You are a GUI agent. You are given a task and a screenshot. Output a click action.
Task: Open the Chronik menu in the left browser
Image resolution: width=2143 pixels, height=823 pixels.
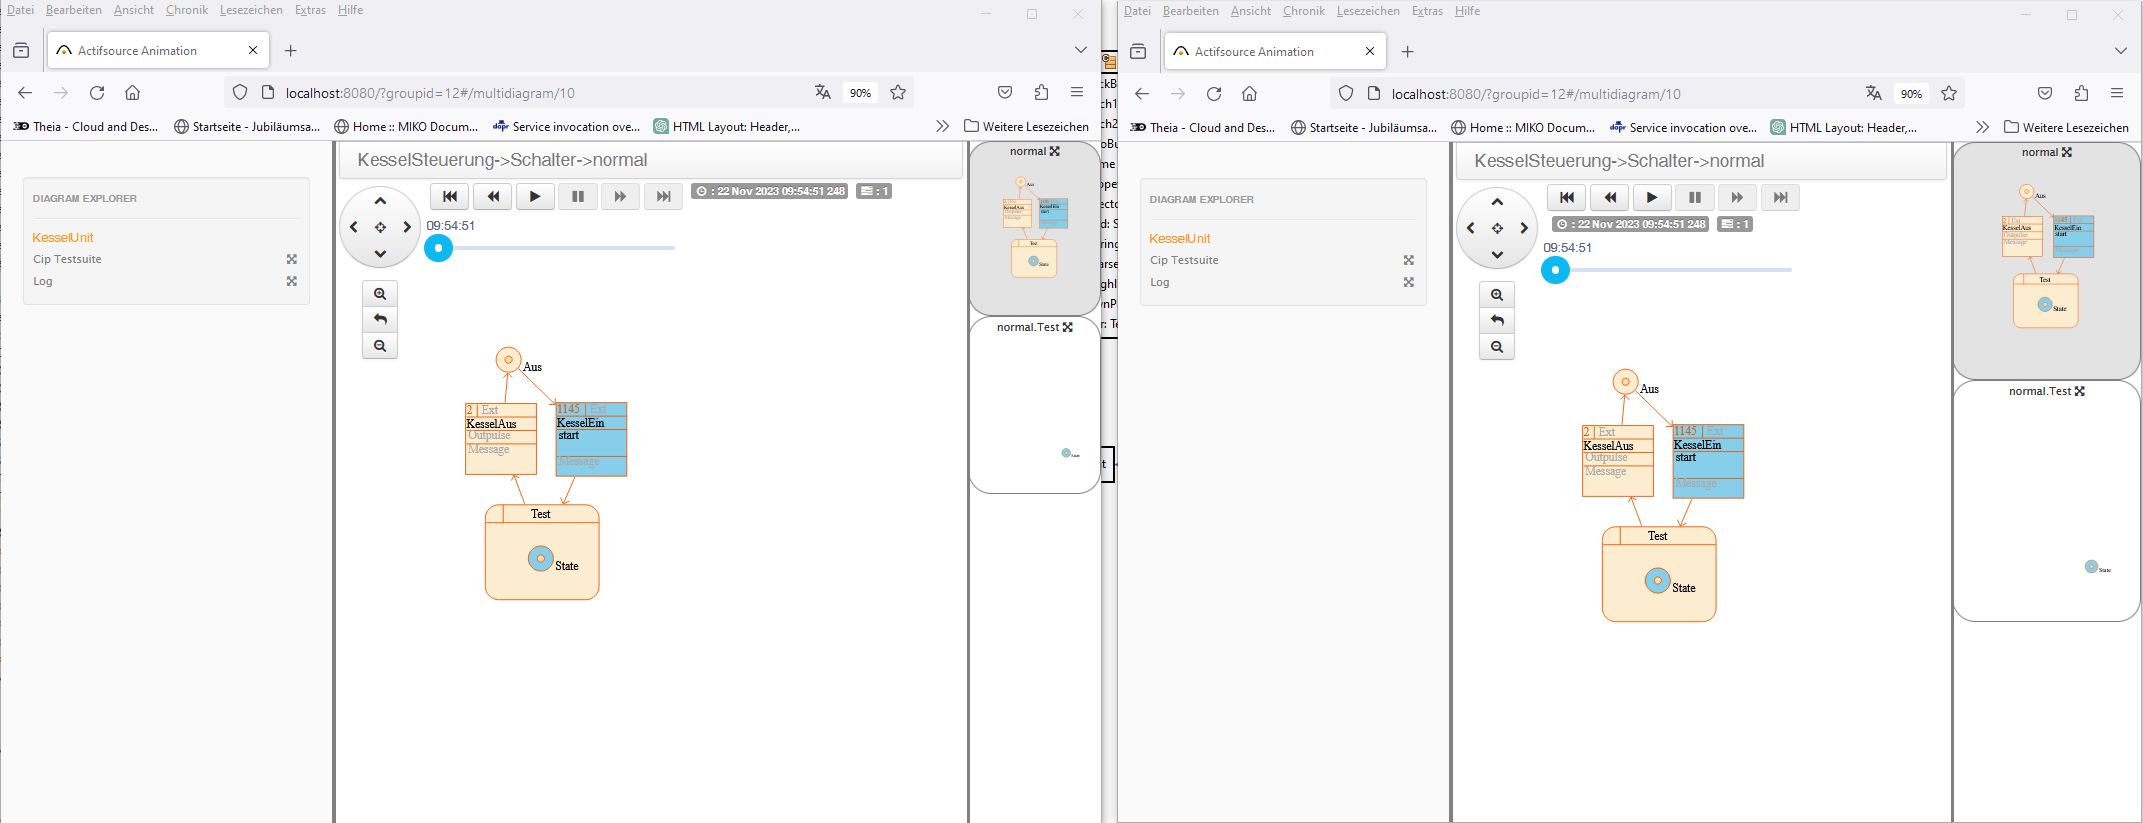187,10
